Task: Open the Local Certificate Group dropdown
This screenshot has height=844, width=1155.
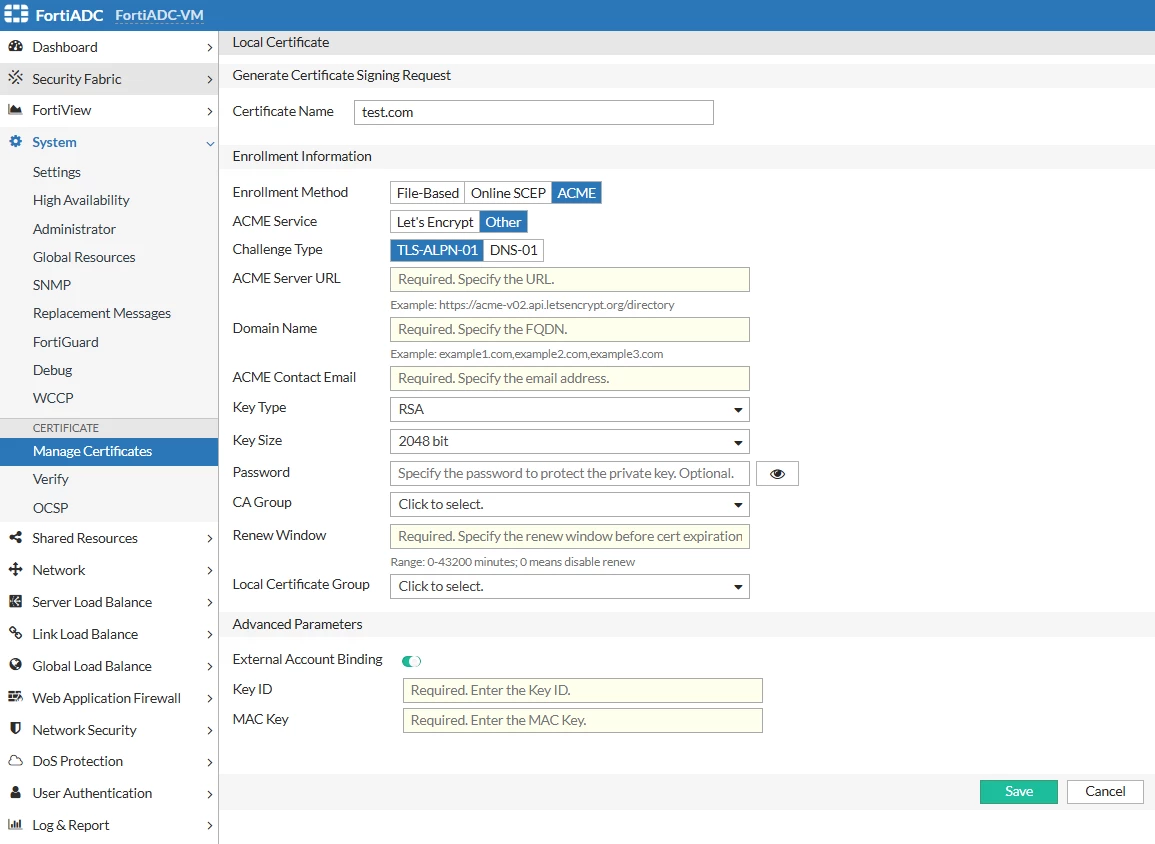Action: click(569, 587)
